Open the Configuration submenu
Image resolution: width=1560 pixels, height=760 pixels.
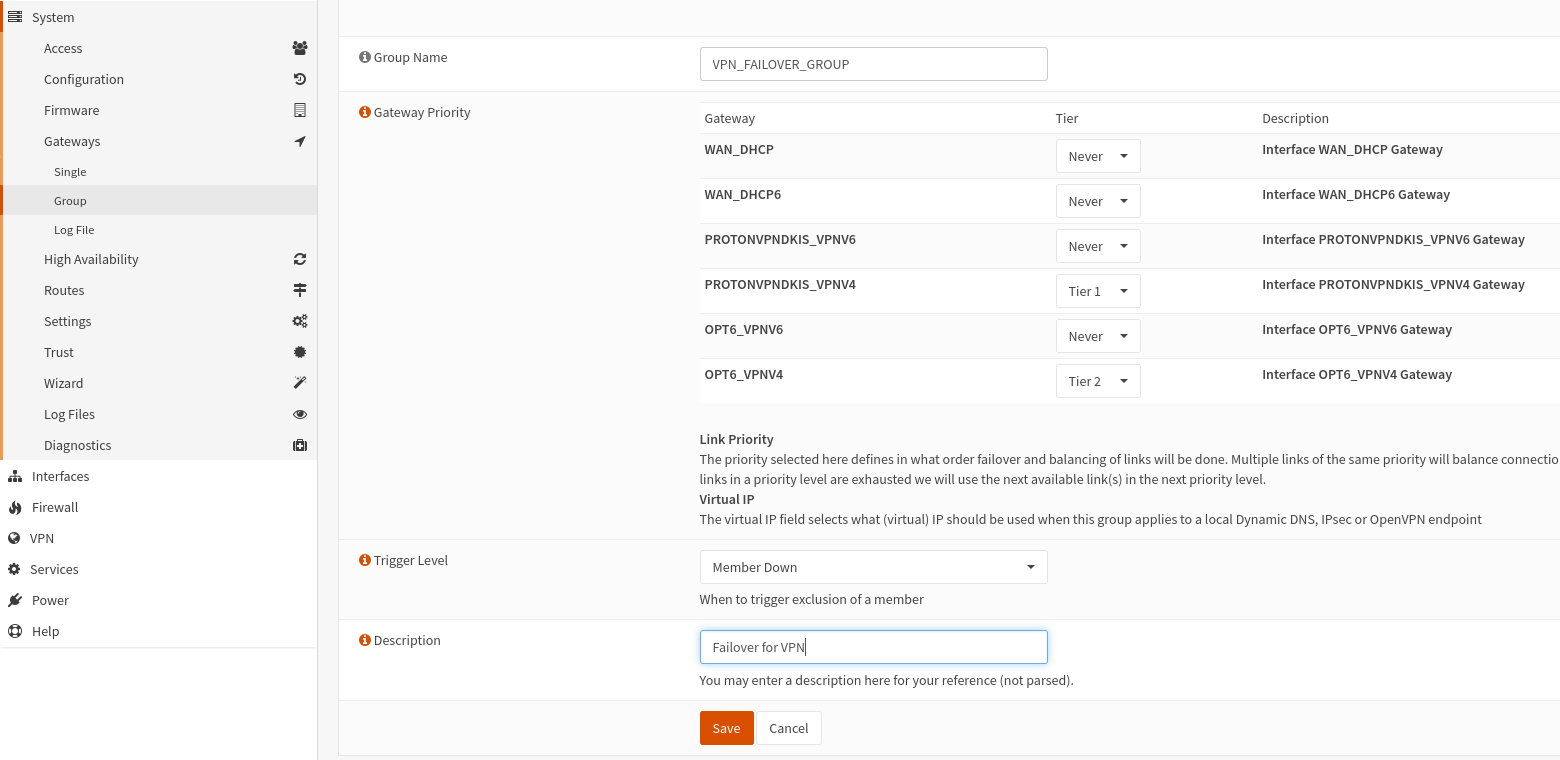[x=160, y=79]
